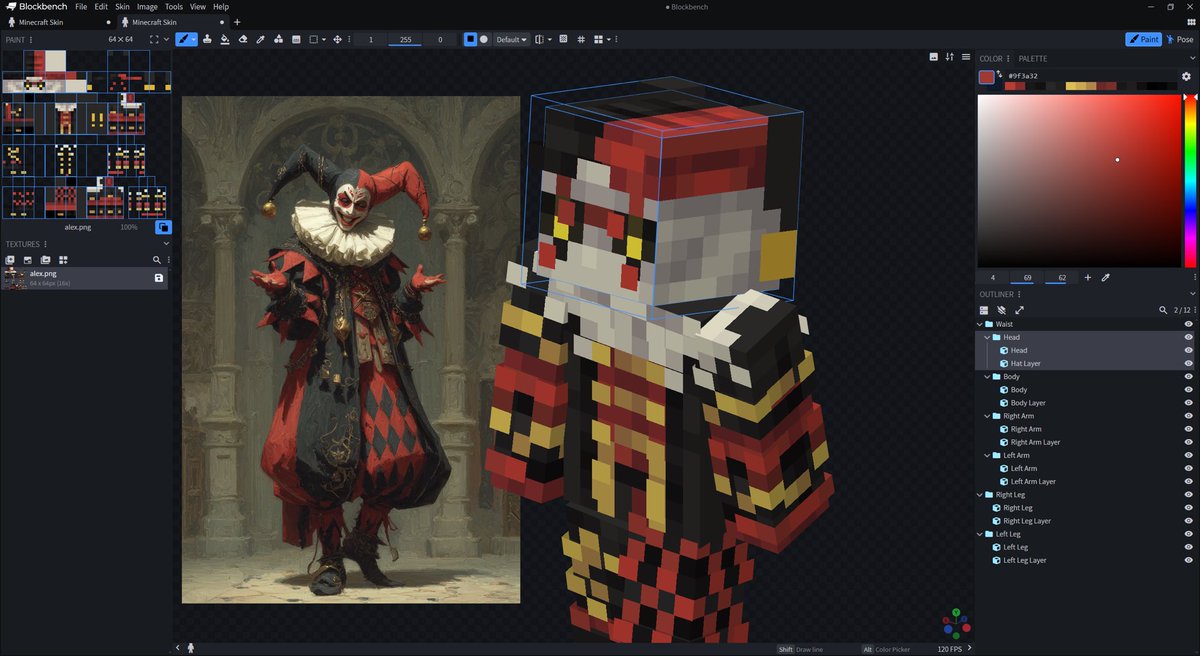Open the Default blend mode dropdown
1200x656 pixels.
click(x=512, y=39)
